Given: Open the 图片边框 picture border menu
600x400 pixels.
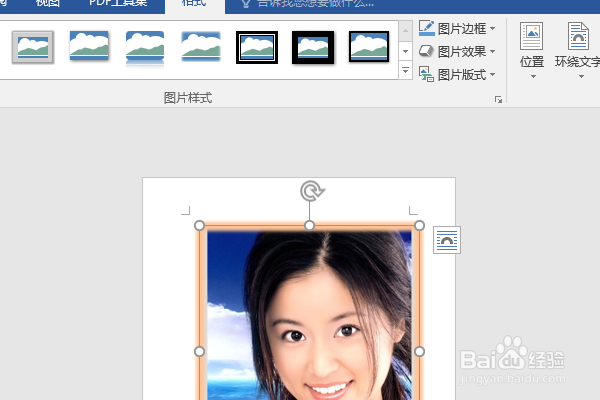Looking at the screenshot, I should click(x=457, y=28).
